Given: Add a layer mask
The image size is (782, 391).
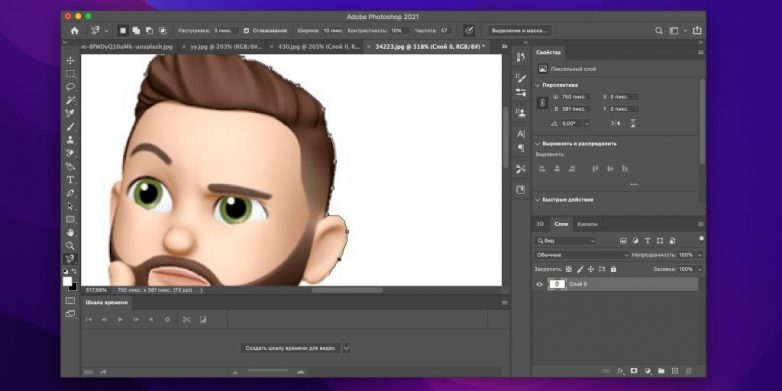Looking at the screenshot, I should click(634, 371).
